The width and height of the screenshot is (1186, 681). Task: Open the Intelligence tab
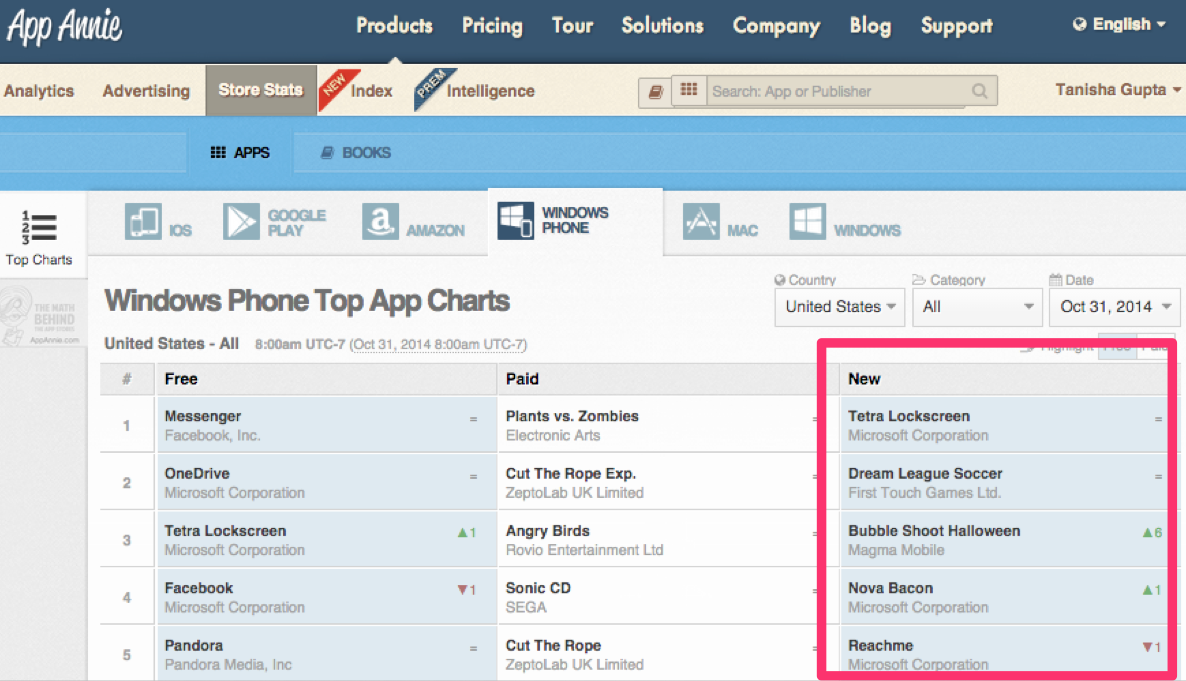490,91
